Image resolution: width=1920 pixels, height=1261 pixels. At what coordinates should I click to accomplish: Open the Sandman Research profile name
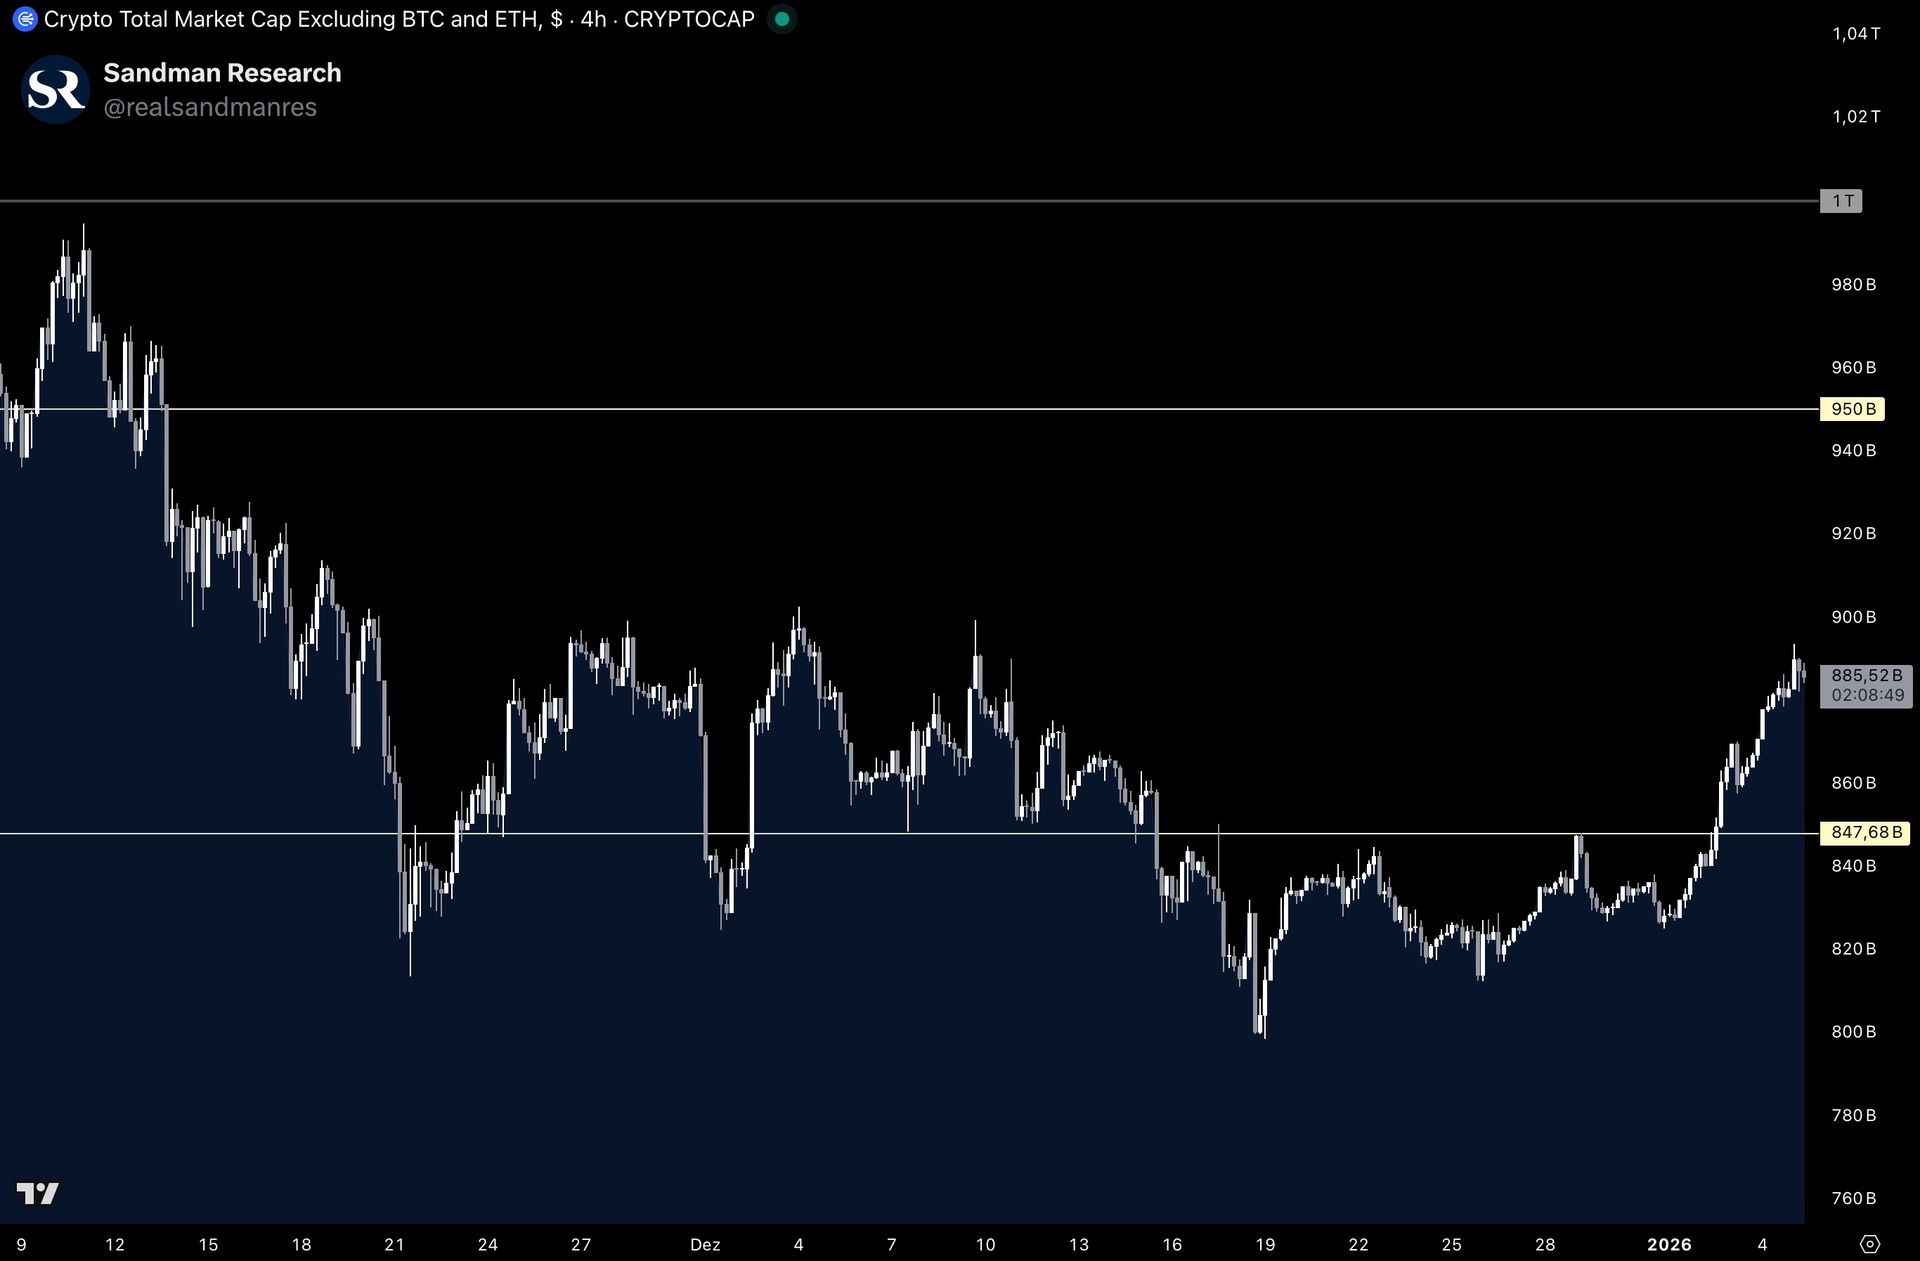click(x=222, y=73)
